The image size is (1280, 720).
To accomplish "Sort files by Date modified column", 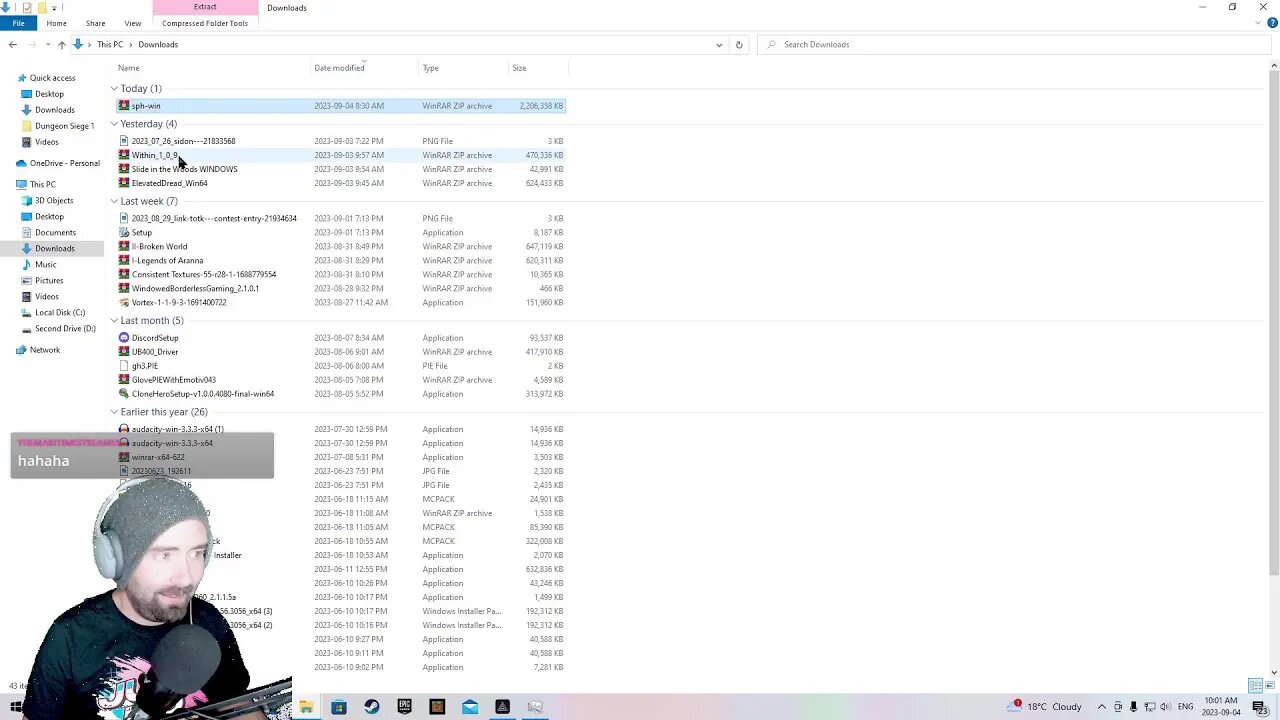I will 340,68.
